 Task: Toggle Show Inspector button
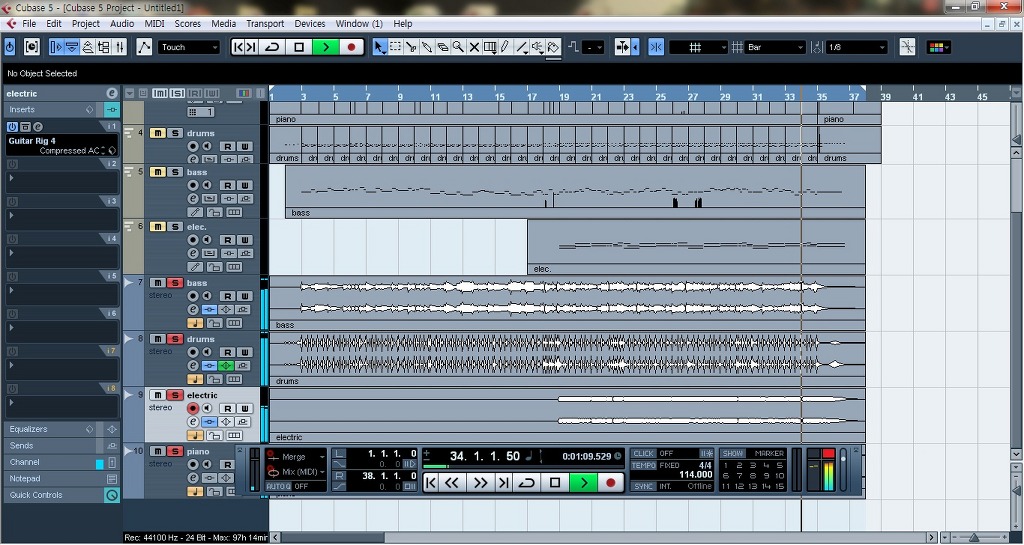click(x=56, y=47)
